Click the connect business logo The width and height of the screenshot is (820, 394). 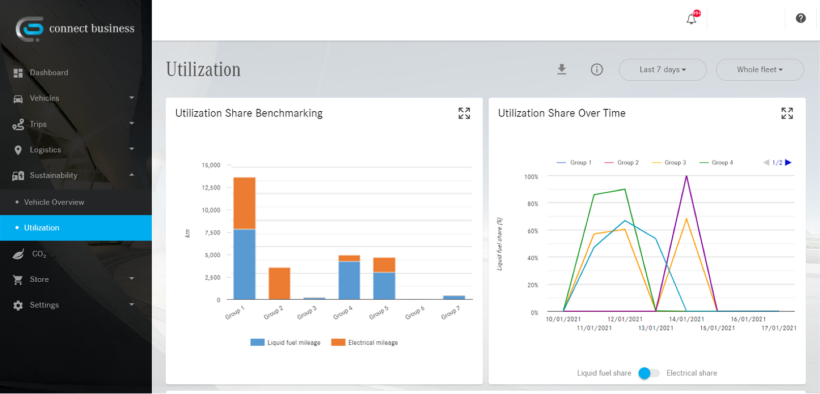coord(75,28)
